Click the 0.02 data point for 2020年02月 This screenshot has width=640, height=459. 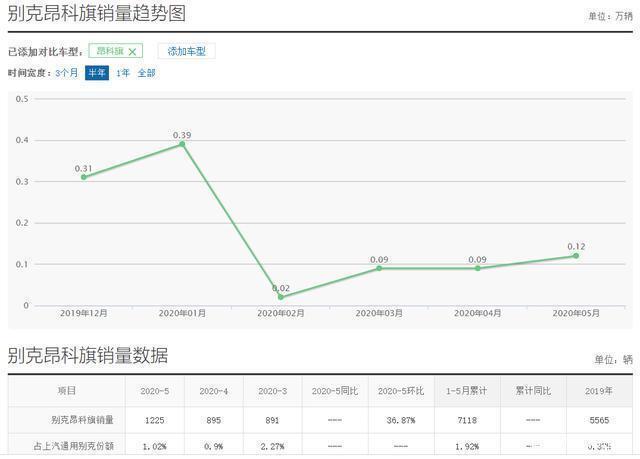tap(281, 297)
